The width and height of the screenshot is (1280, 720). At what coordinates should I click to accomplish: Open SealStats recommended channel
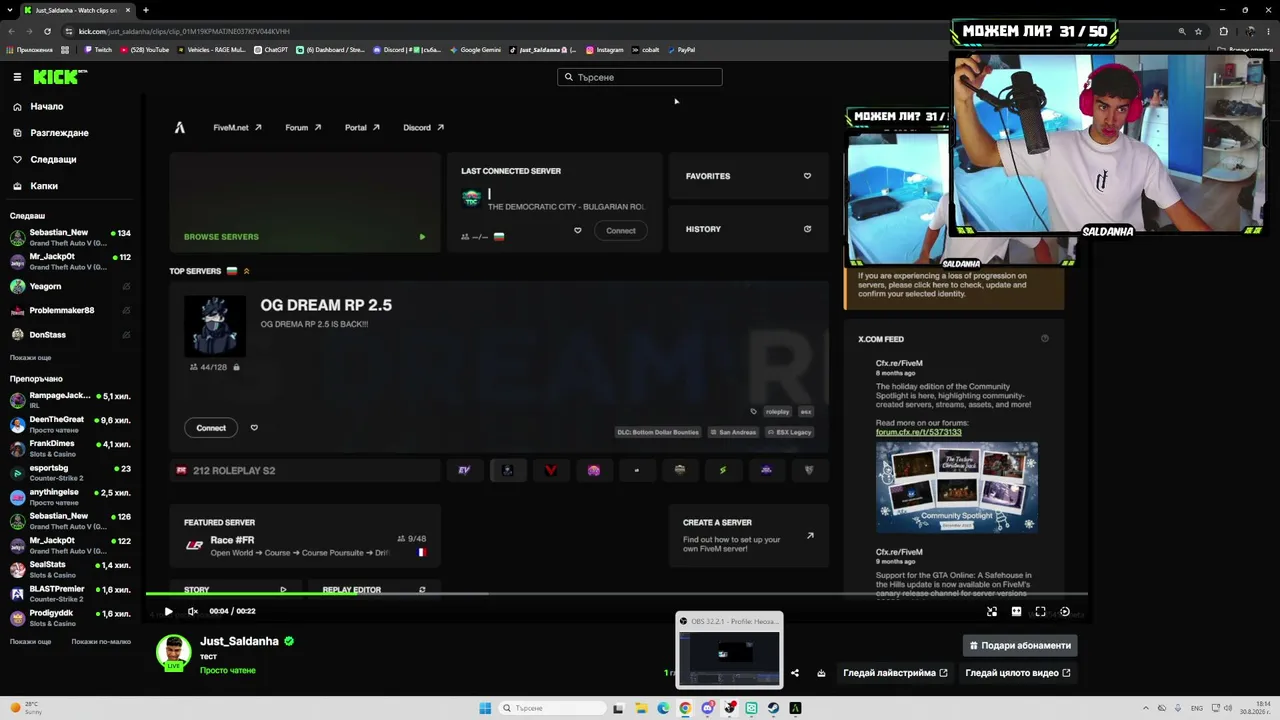(x=72, y=569)
